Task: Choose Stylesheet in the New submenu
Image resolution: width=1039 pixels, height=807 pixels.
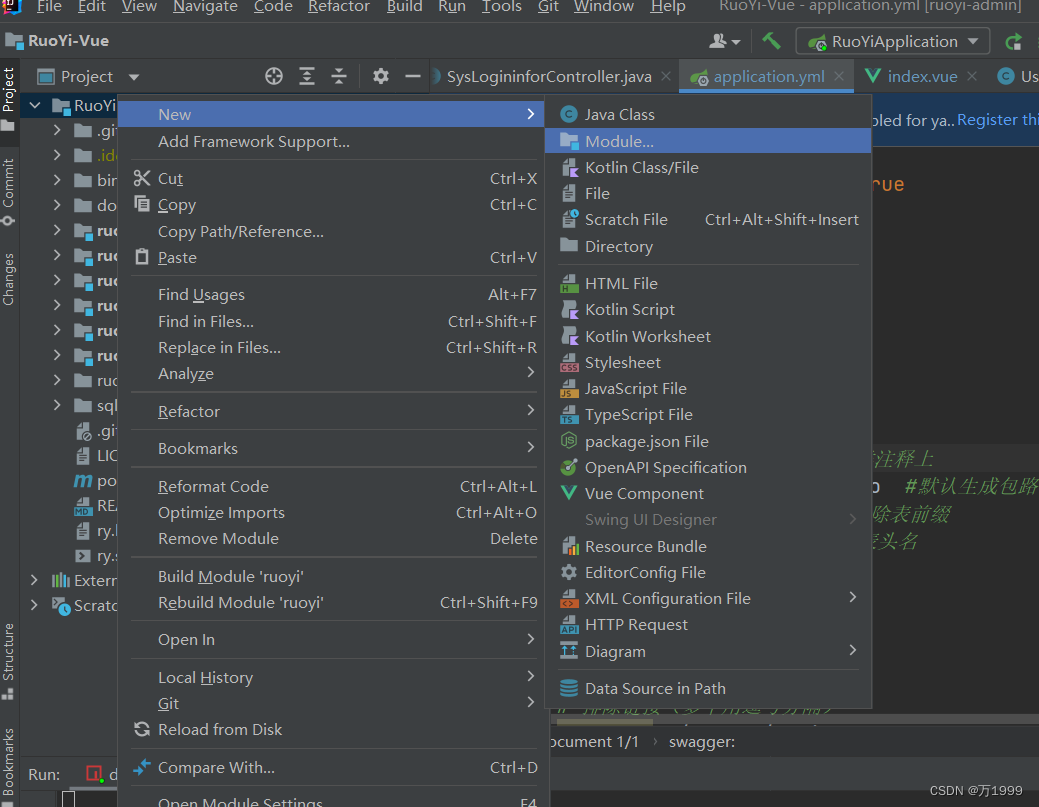Action: point(708,362)
